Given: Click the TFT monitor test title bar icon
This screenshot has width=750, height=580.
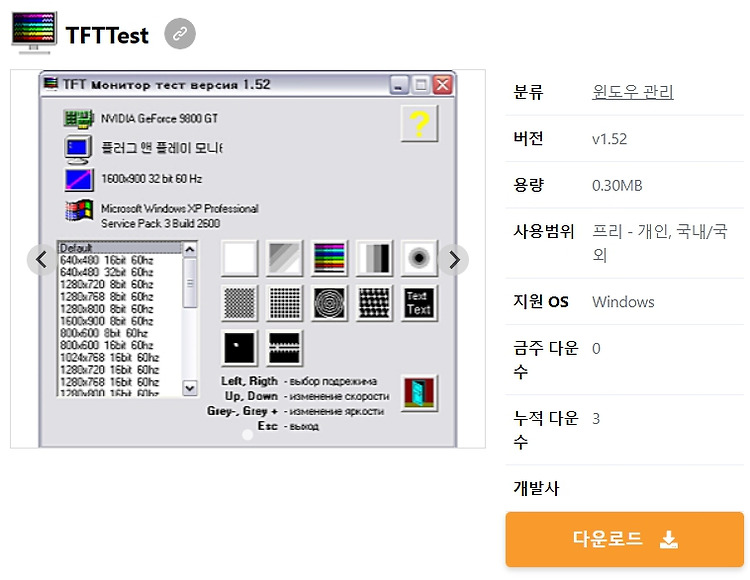Looking at the screenshot, I should pos(51,84).
